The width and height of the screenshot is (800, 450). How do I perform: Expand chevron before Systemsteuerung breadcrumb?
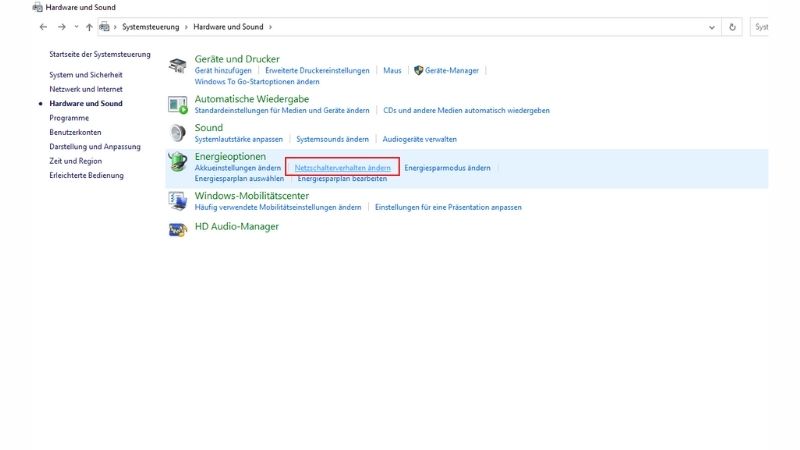(115, 27)
